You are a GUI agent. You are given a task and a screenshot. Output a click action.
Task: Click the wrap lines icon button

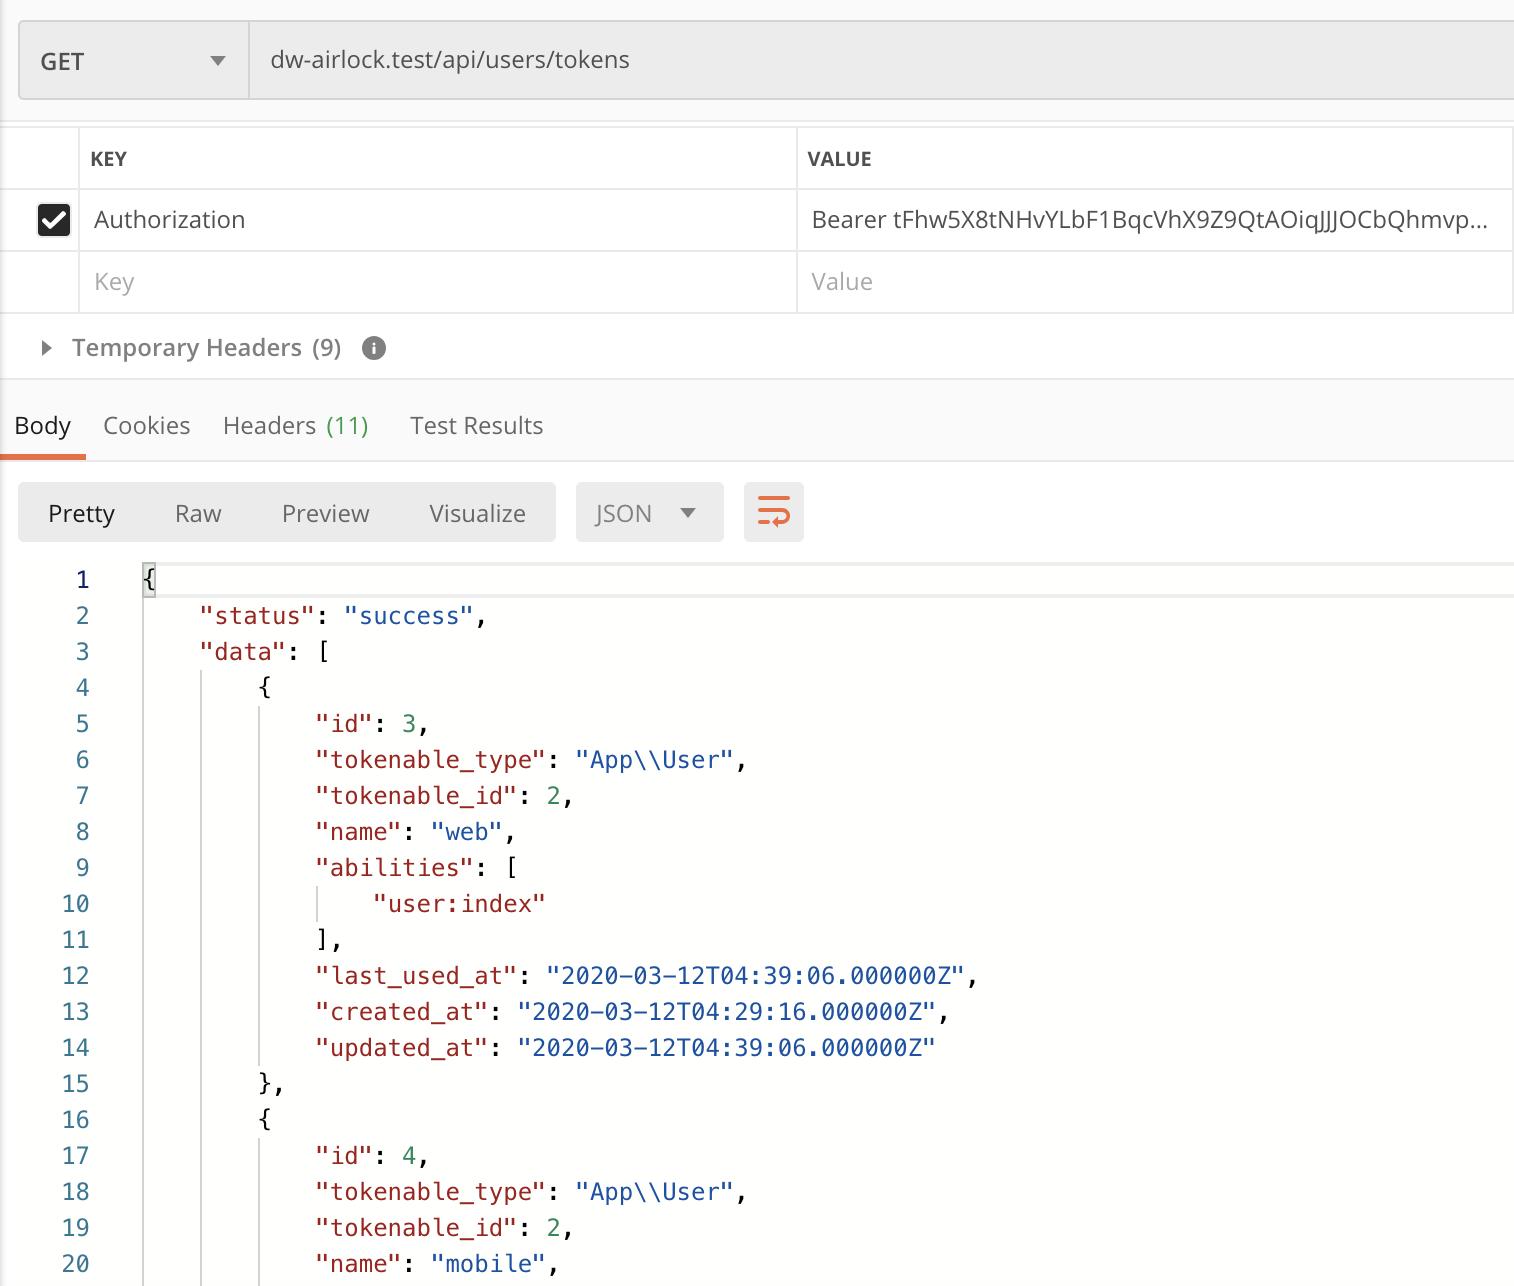click(x=773, y=512)
